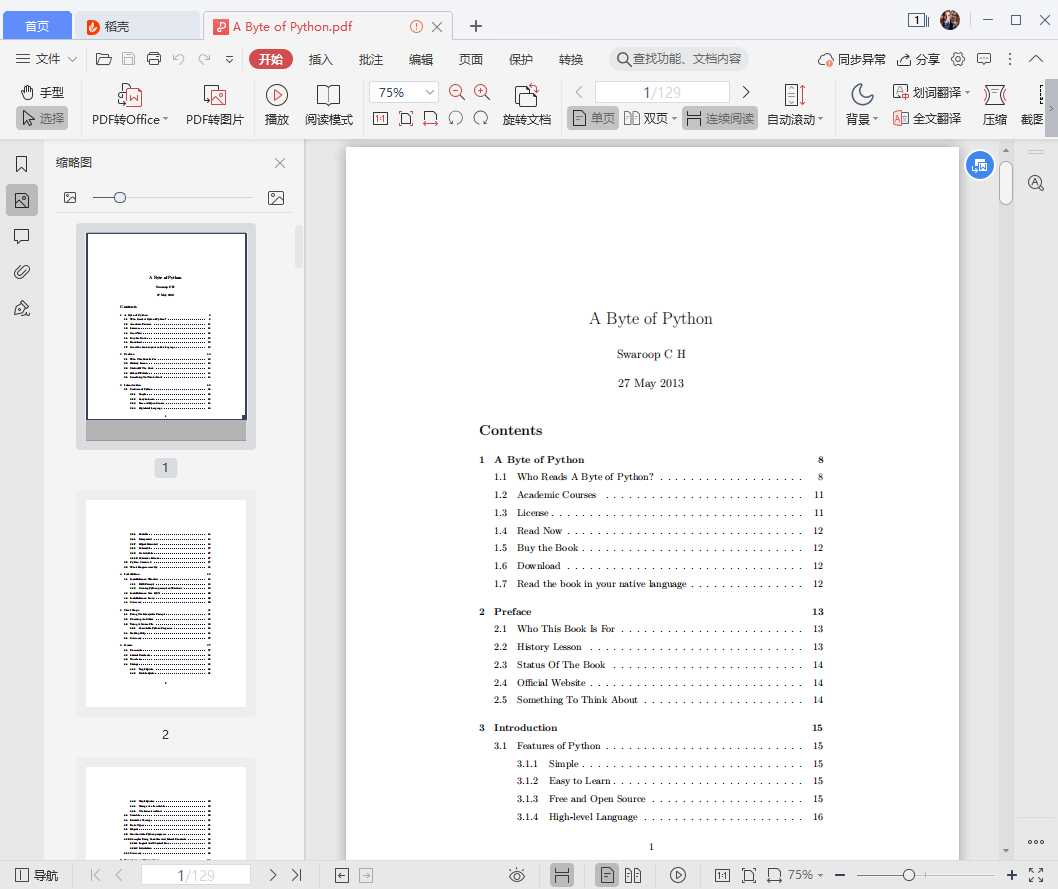Click the actual size 1:1 icon in the toolbar
The image size is (1058, 889).
(381, 119)
